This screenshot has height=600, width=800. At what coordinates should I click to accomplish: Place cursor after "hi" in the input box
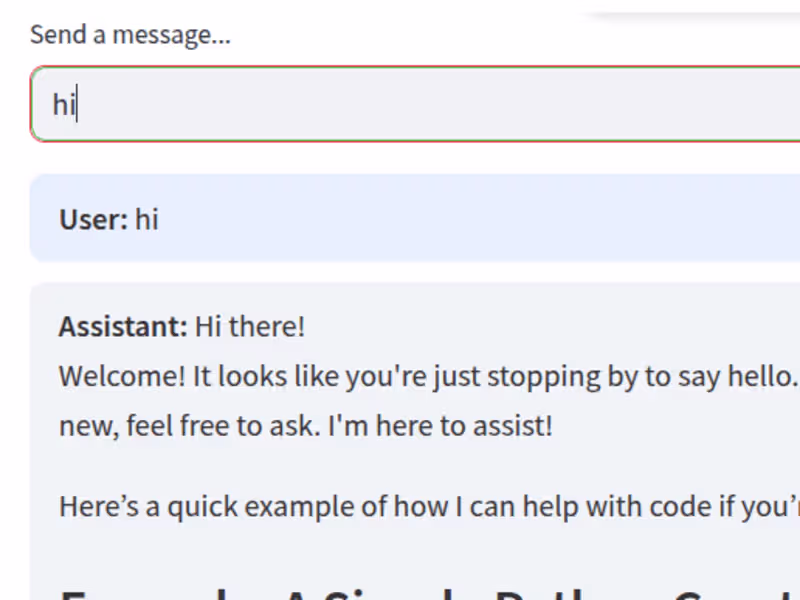(x=78, y=104)
